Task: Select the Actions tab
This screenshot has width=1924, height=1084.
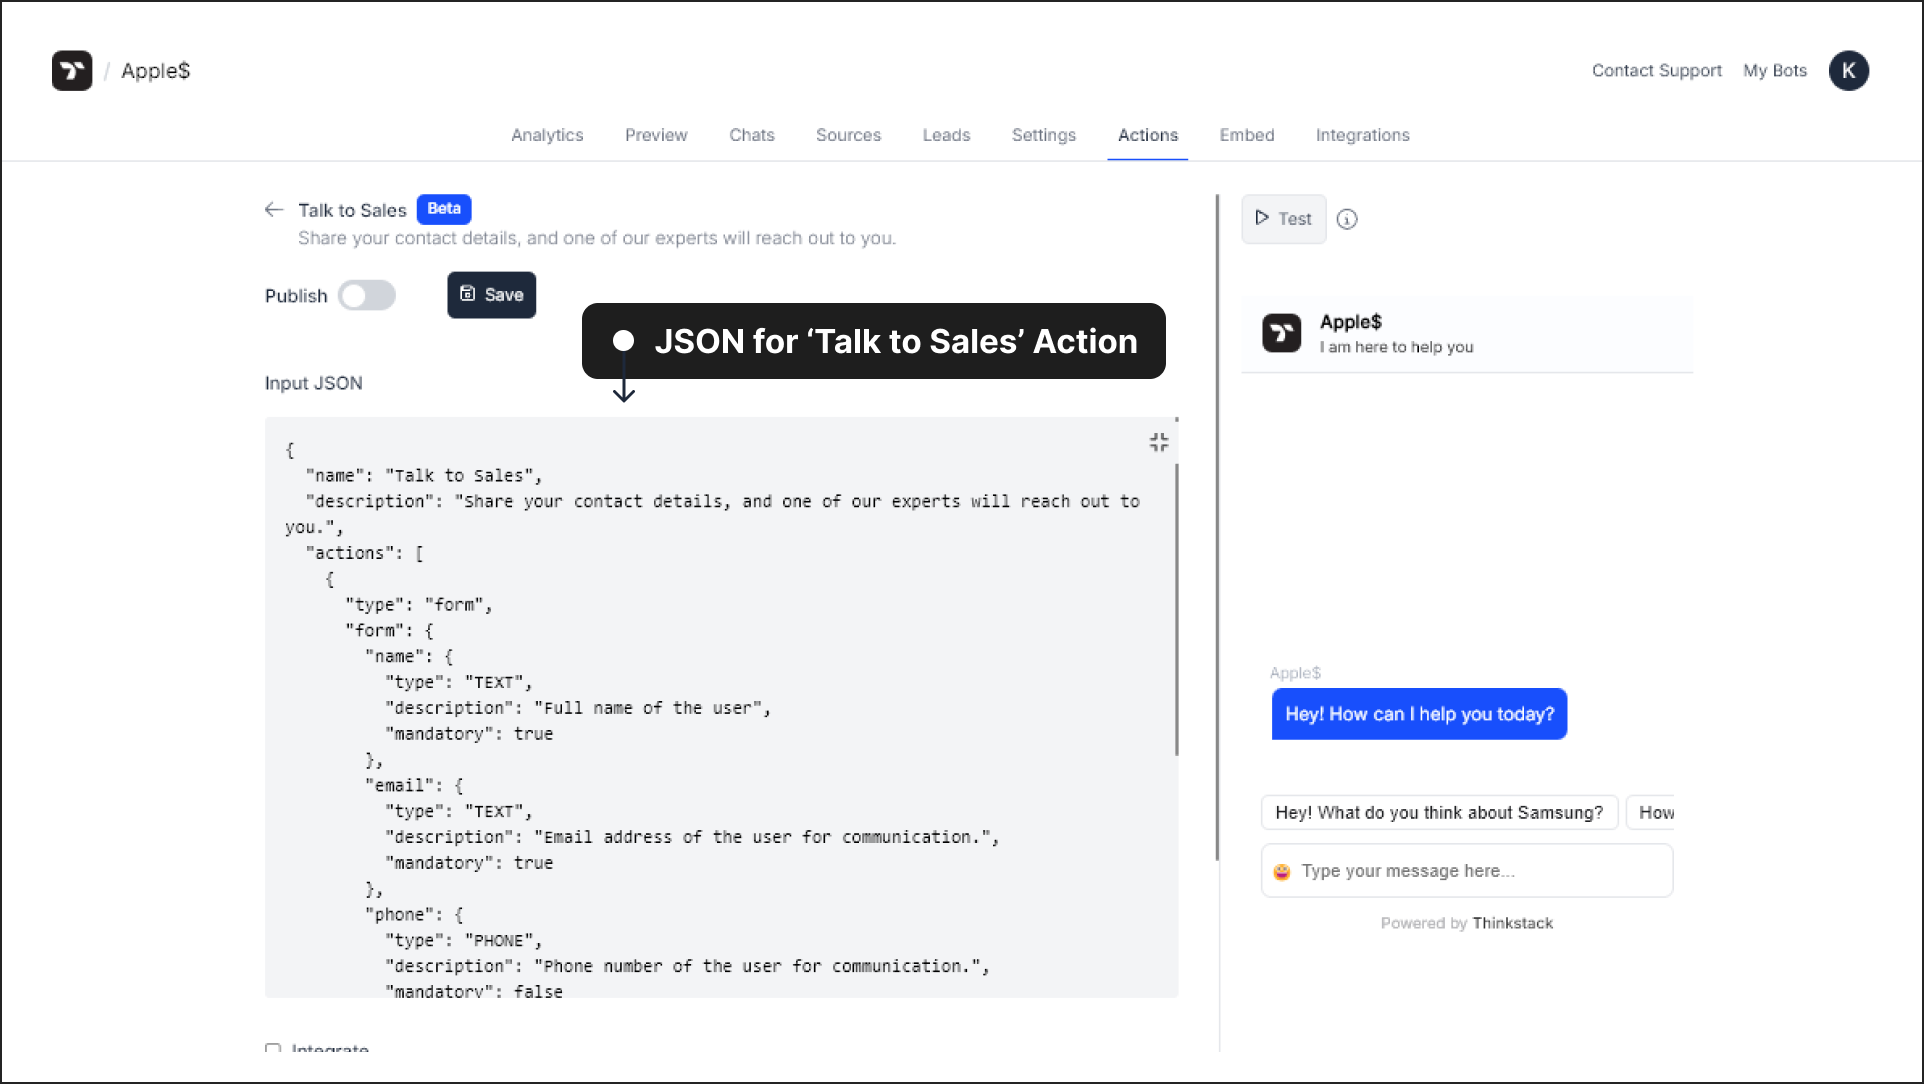Action: coord(1148,135)
